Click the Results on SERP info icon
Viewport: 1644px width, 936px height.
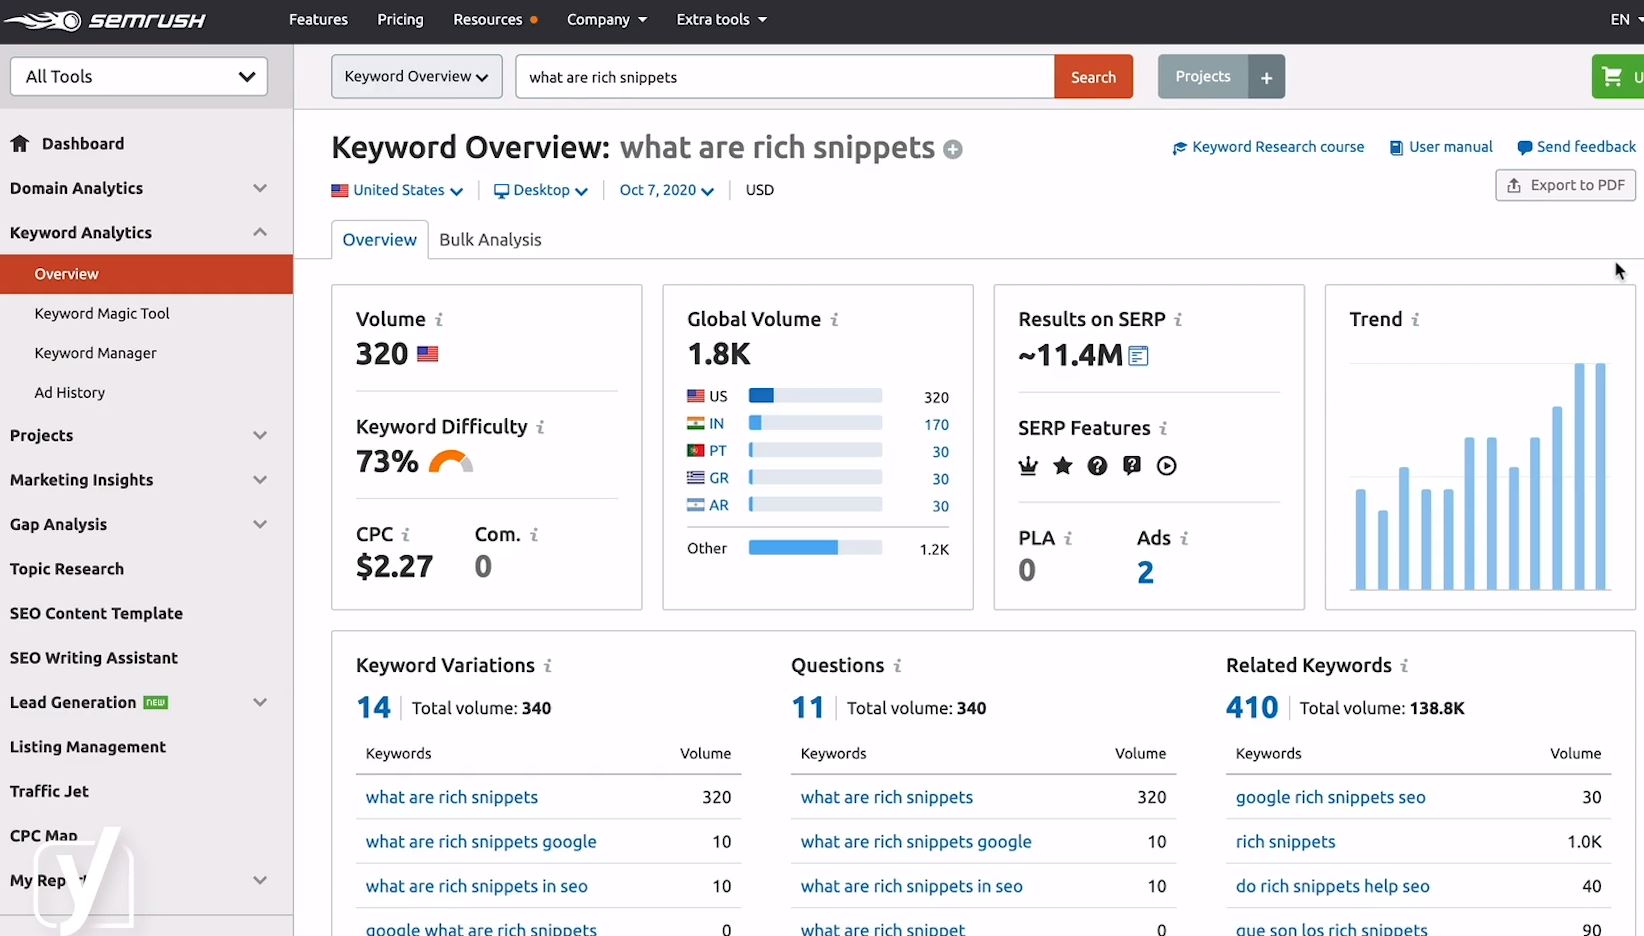click(1178, 320)
